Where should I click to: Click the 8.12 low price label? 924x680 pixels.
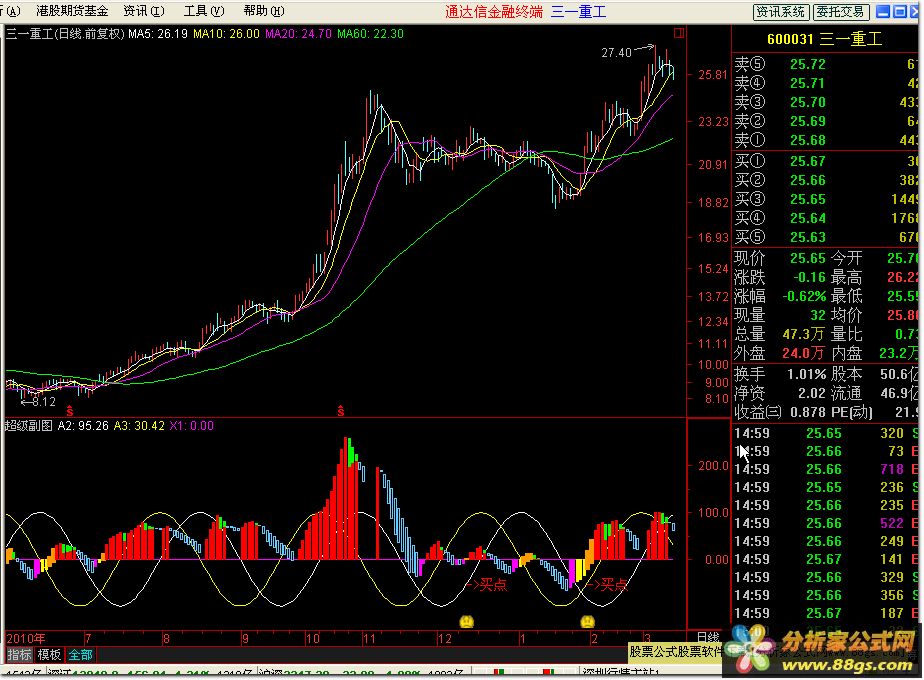coord(44,402)
